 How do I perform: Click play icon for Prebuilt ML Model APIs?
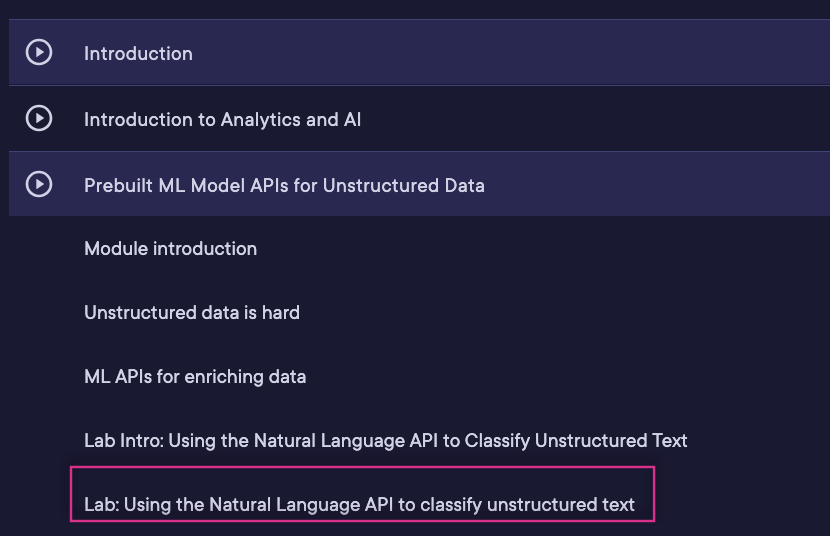(x=39, y=185)
